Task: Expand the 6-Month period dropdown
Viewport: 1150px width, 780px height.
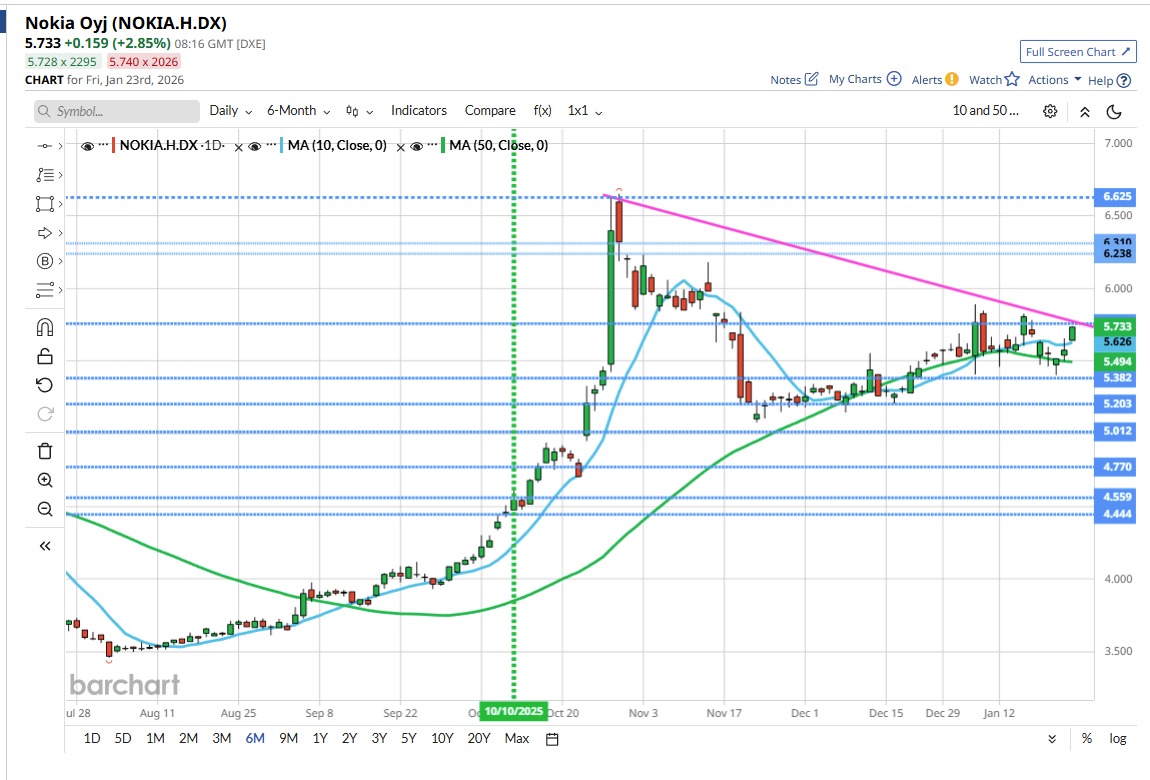Action: [299, 111]
